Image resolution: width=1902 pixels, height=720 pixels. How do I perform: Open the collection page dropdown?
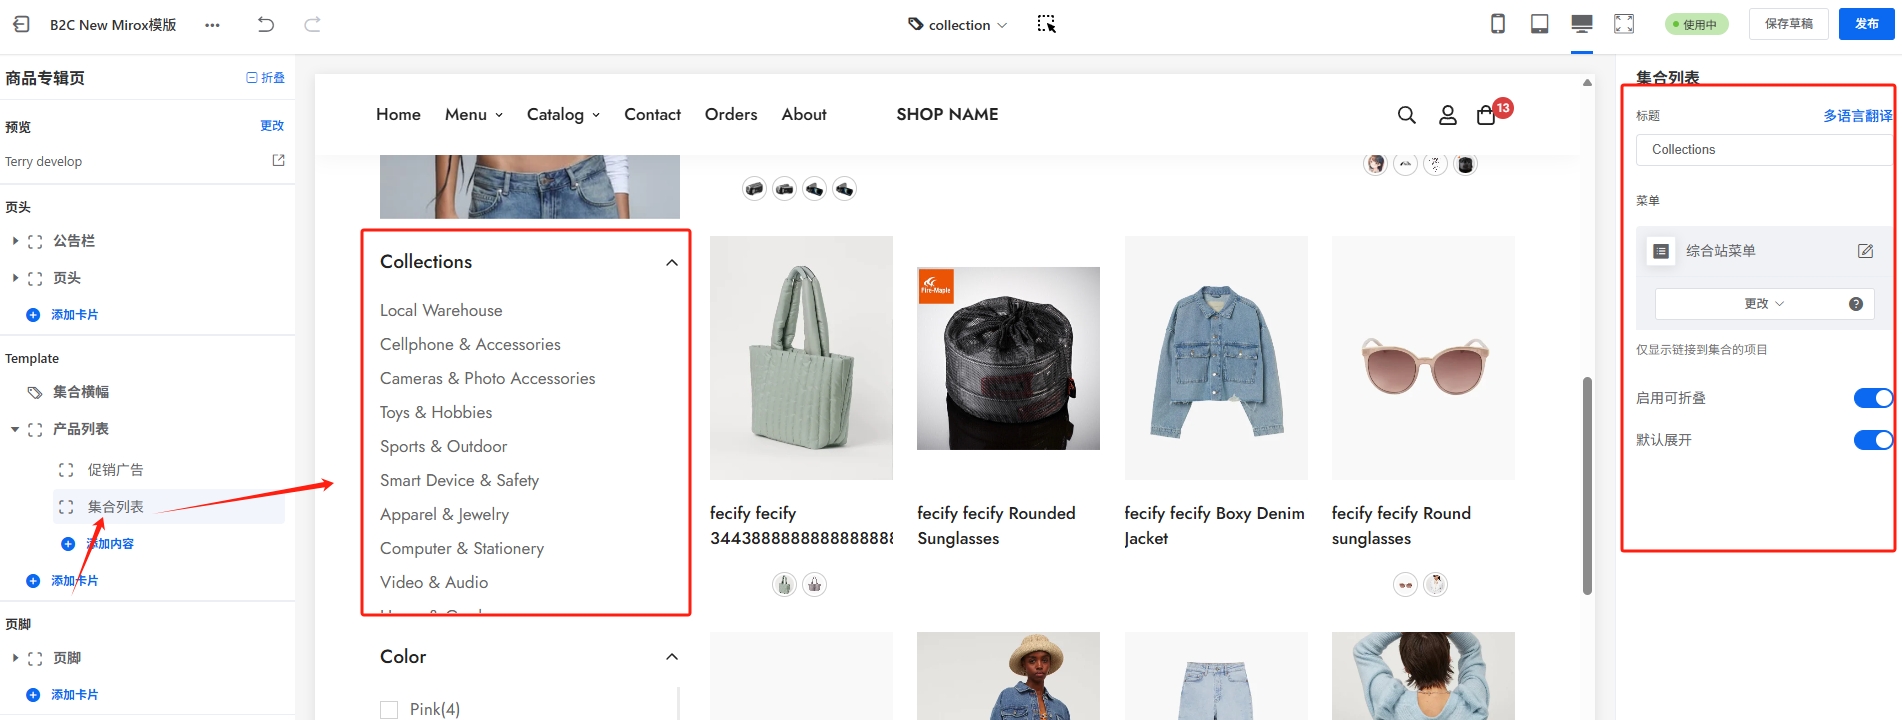(x=958, y=25)
